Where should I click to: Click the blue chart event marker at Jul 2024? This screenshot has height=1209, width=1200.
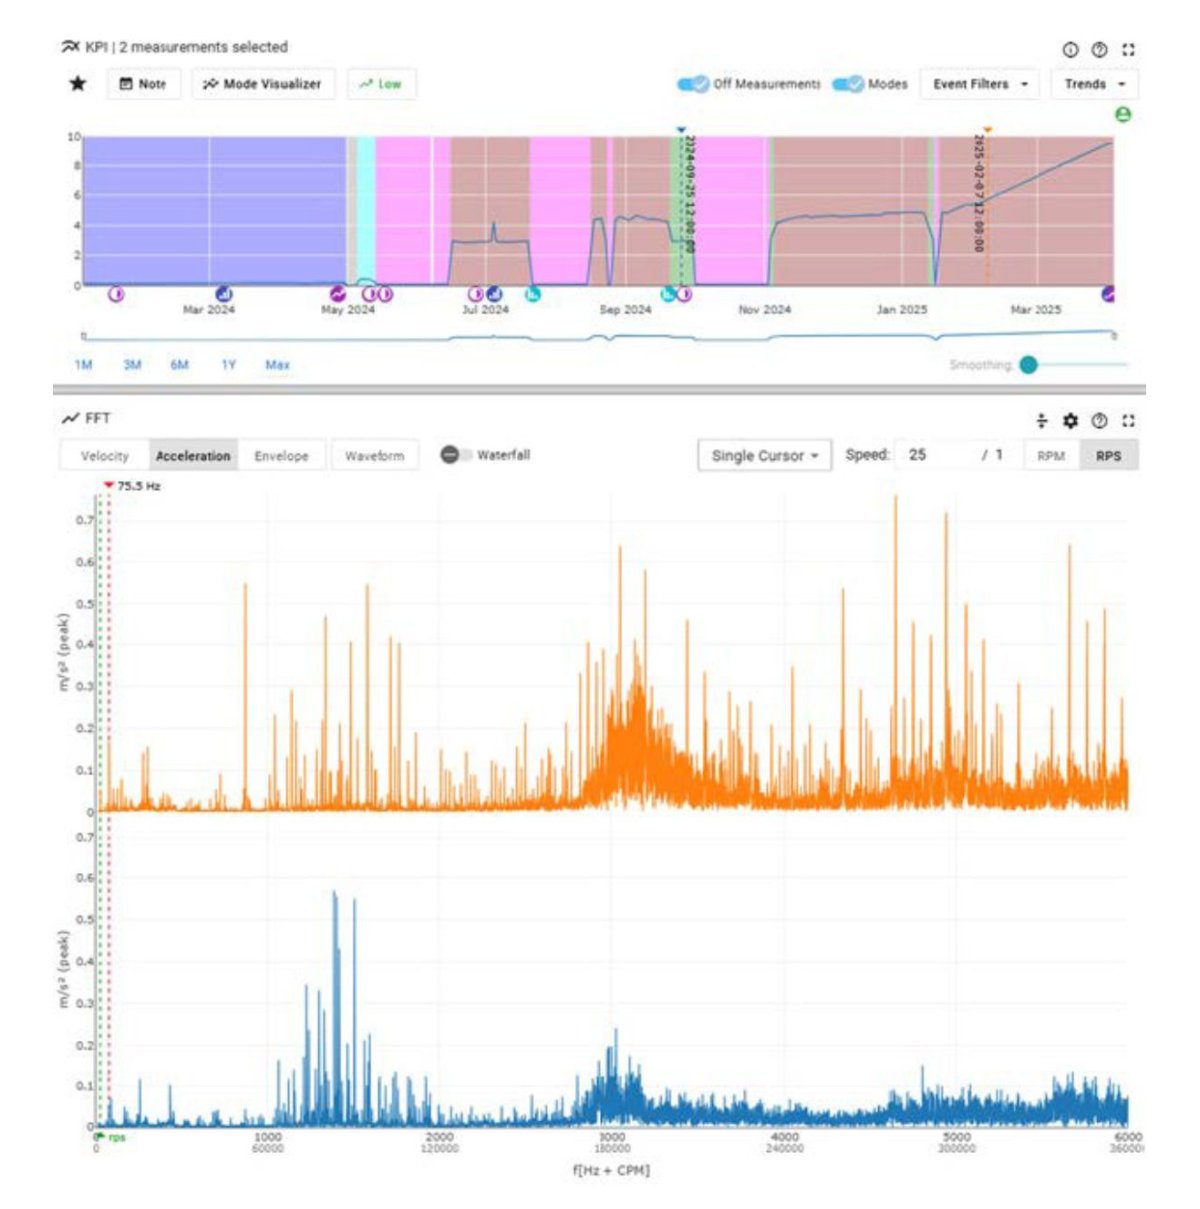[x=493, y=294]
